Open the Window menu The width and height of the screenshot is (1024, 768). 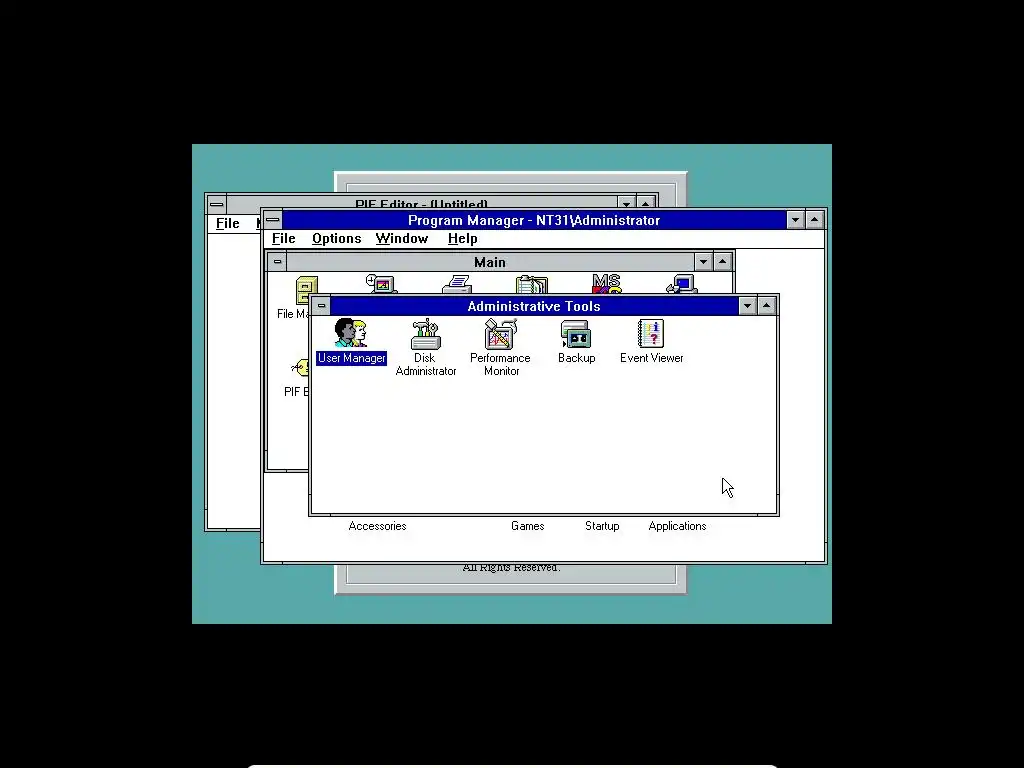point(402,239)
